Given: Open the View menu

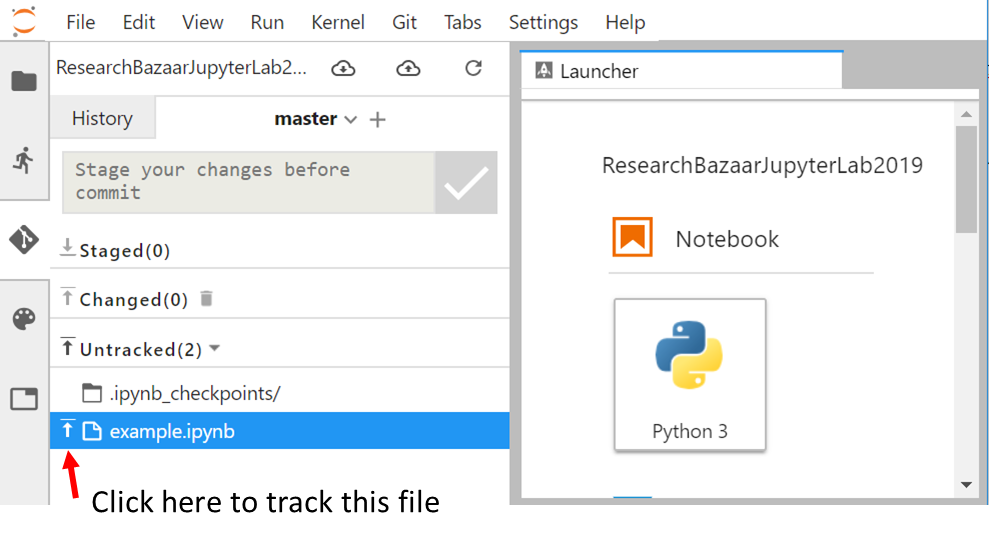Looking at the screenshot, I should tap(202, 22).
